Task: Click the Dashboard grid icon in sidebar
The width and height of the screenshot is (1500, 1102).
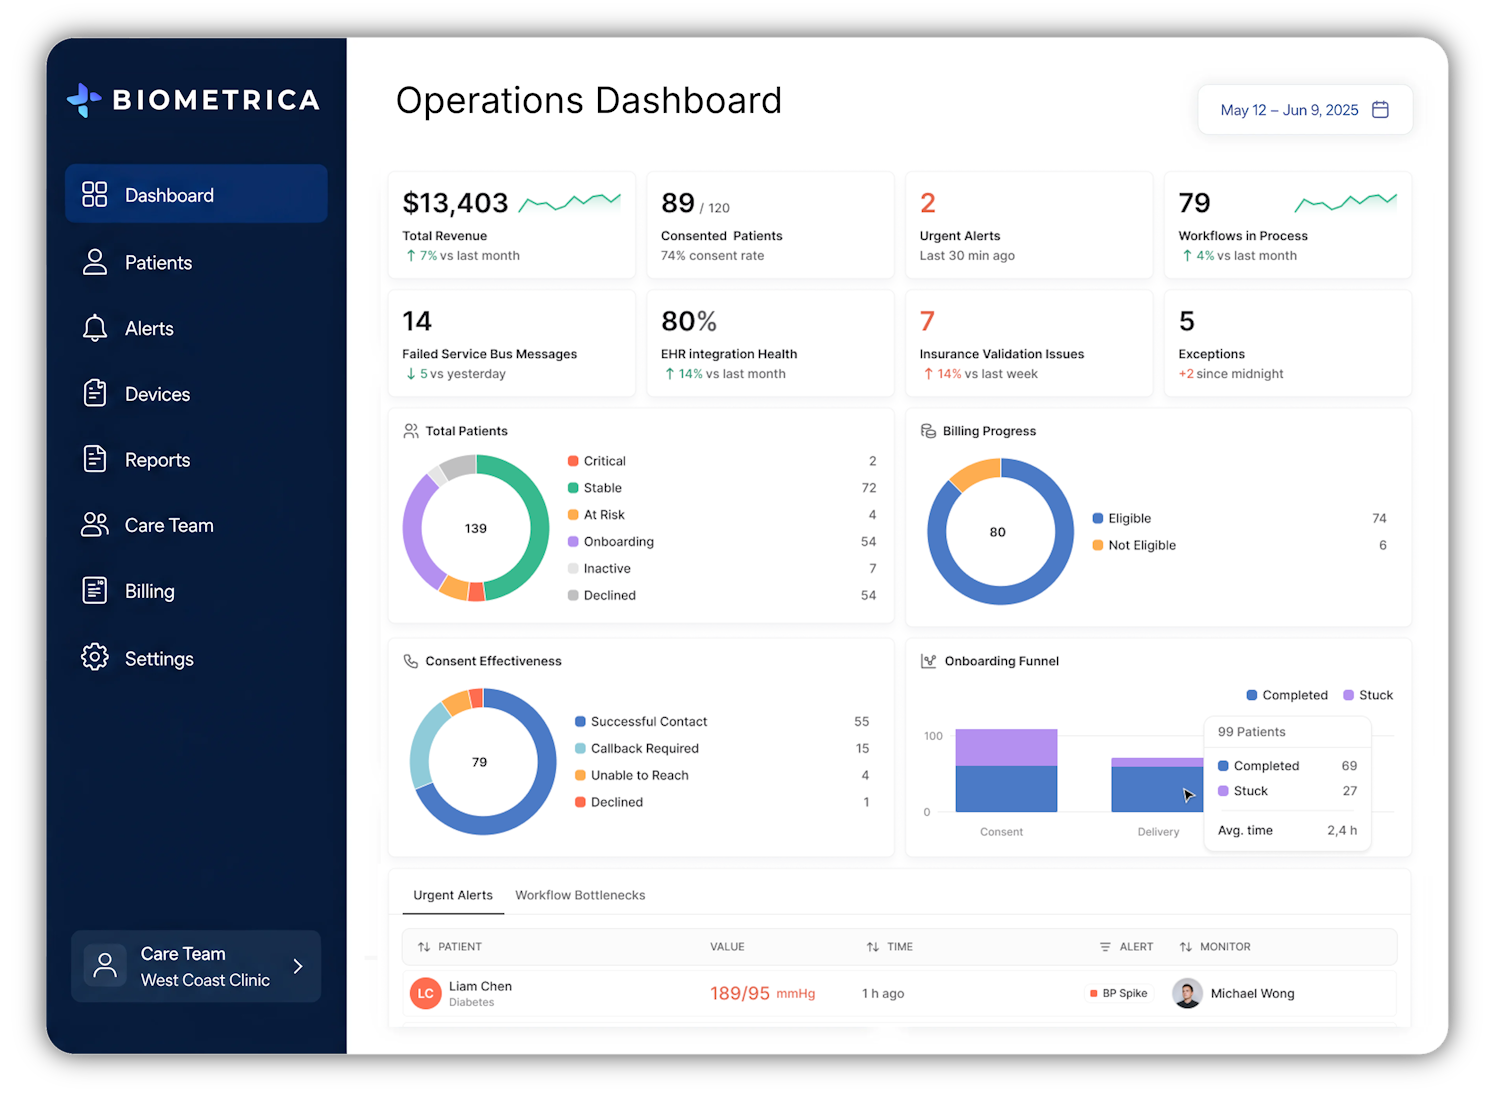Action: 94,194
